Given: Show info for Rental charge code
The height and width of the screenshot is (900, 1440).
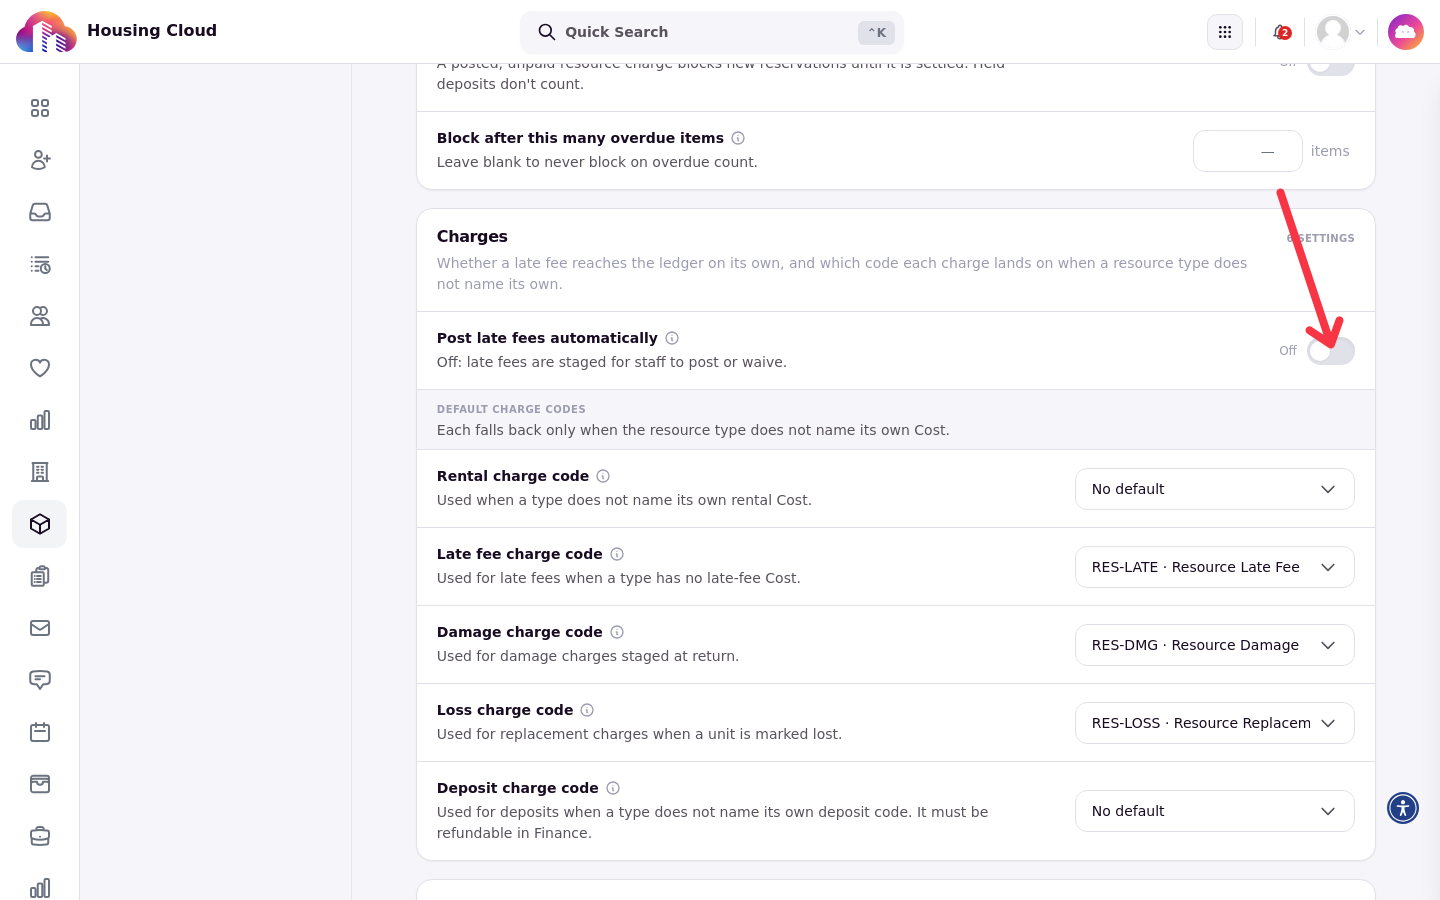Looking at the screenshot, I should [x=603, y=476].
